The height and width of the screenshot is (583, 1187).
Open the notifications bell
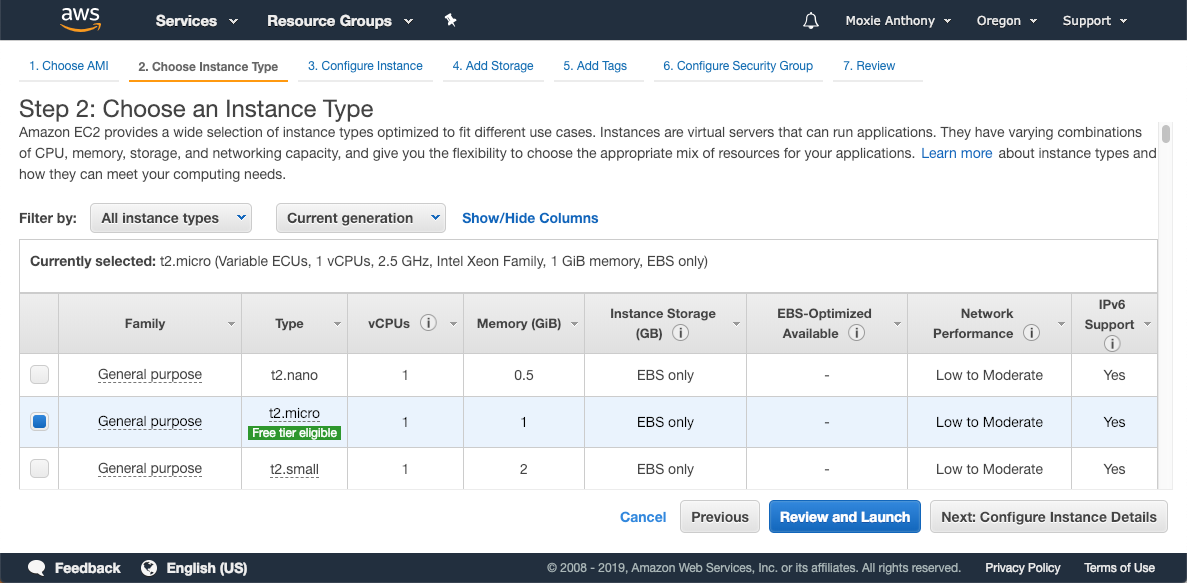pyautogui.click(x=810, y=20)
